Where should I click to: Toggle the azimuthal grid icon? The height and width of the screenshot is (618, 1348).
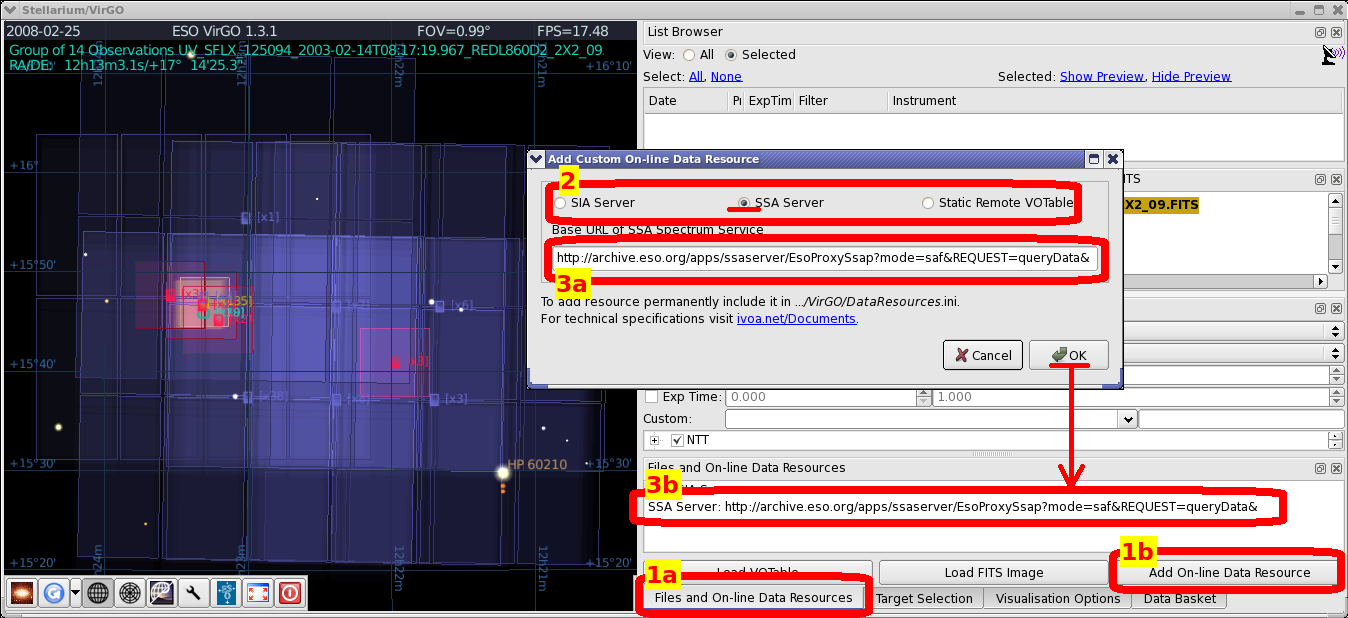[130, 593]
